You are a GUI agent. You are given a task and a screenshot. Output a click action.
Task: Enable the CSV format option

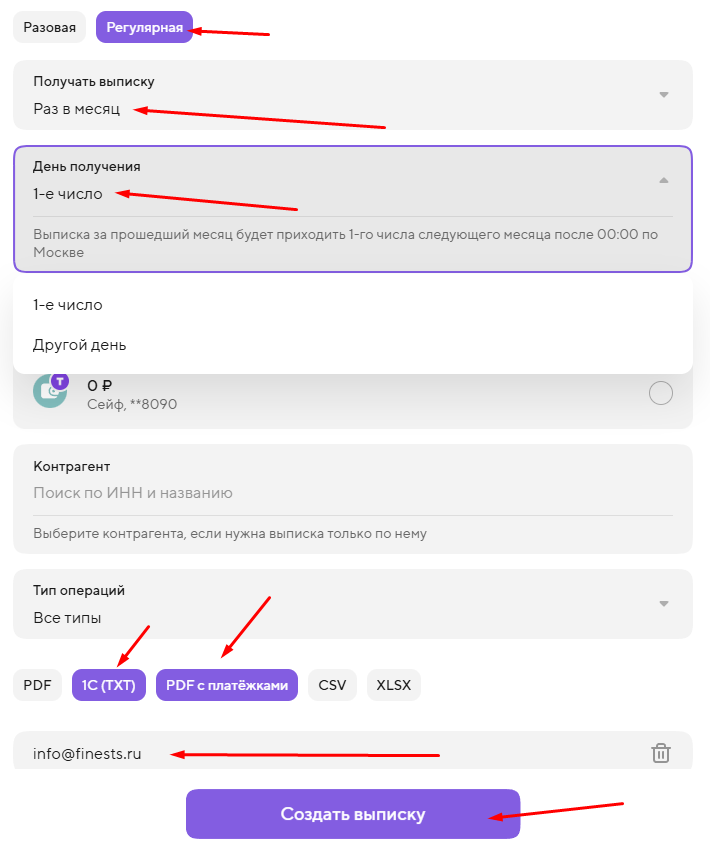[x=332, y=685]
